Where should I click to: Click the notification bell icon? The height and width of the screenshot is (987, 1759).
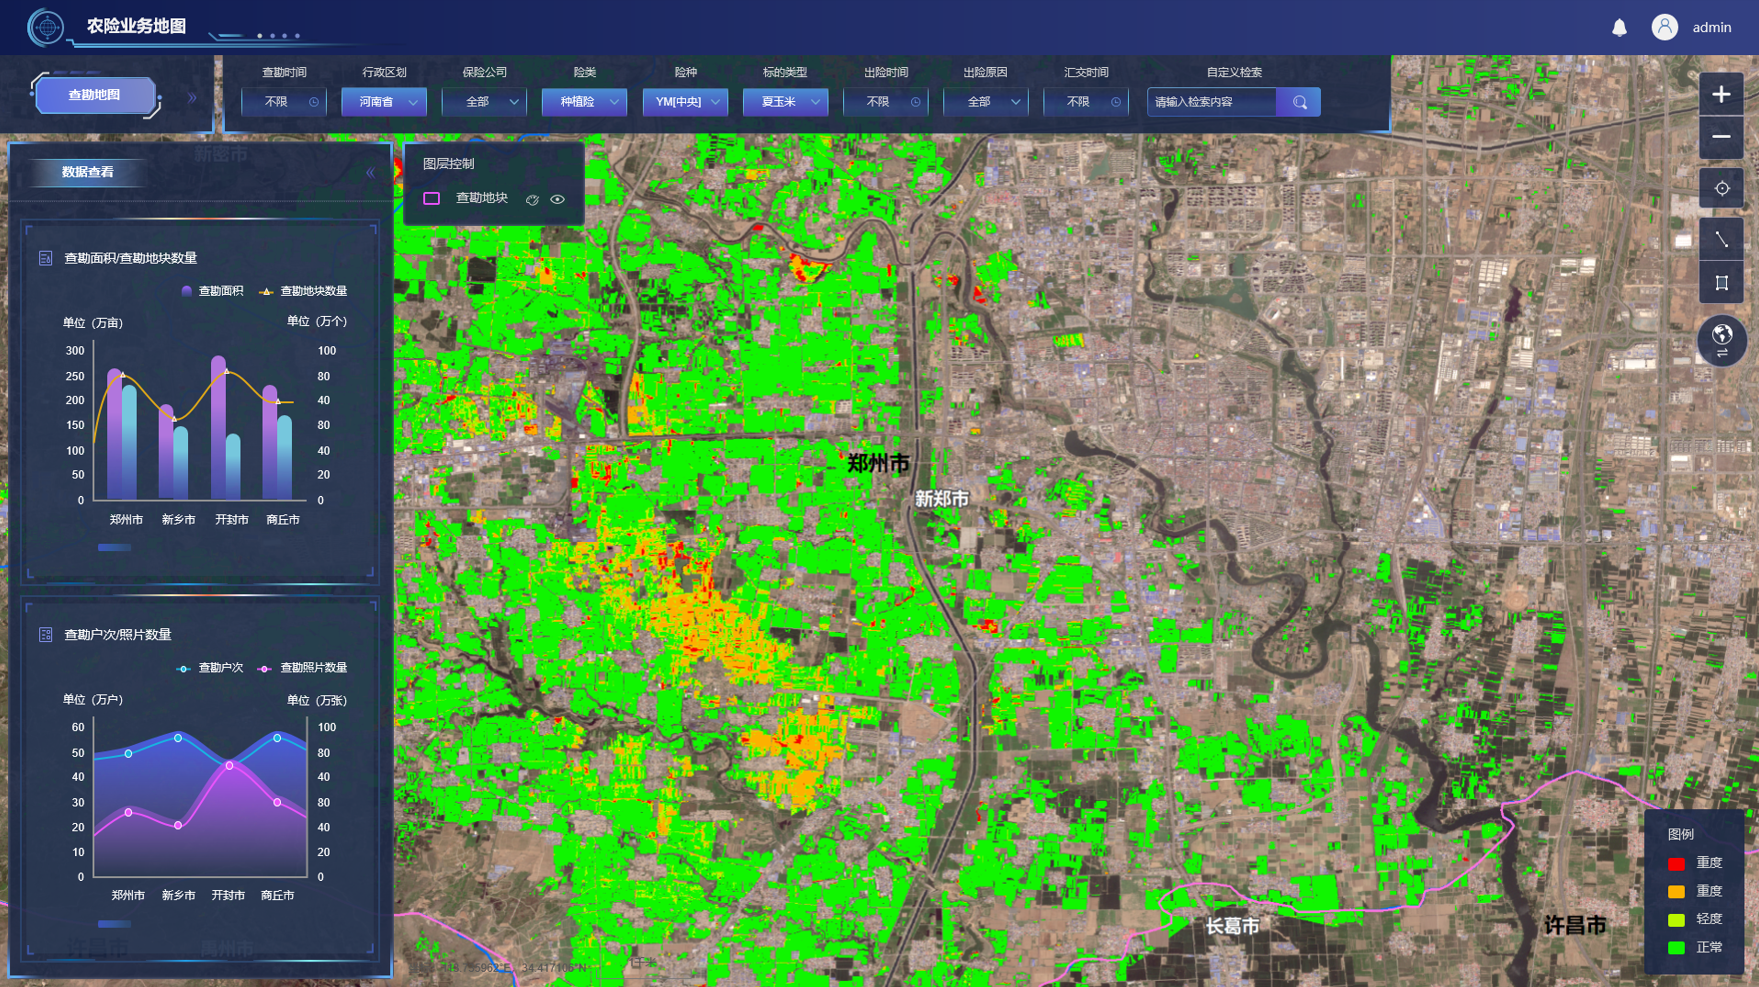click(x=1619, y=28)
